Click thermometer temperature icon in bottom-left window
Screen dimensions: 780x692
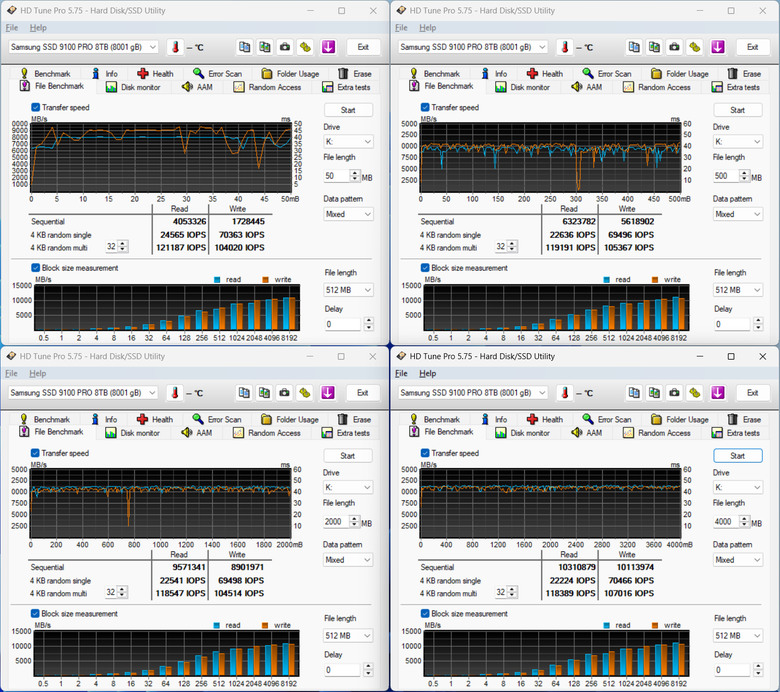[x=175, y=393]
